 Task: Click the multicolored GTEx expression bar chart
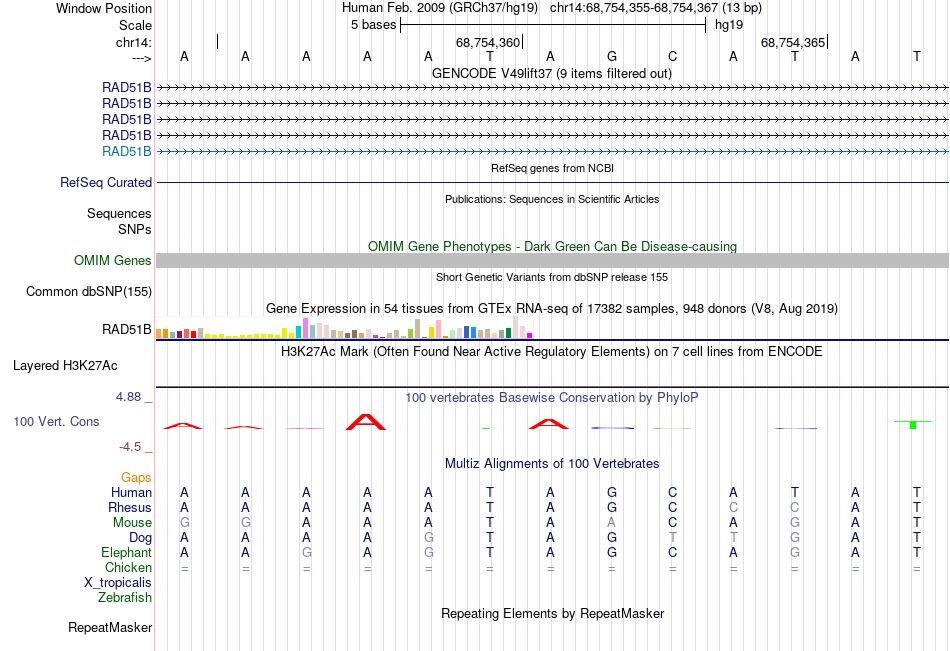344,327
